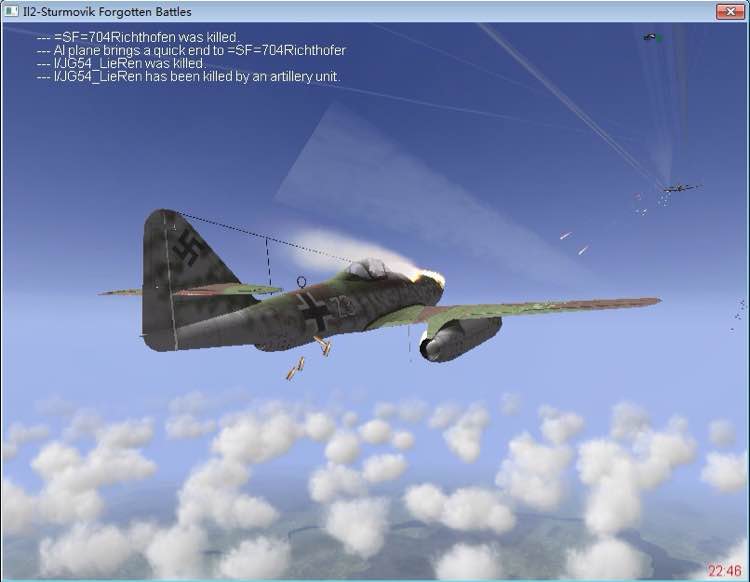Viewport: 750px width, 582px height.
Task: Click the "AI plane brings a quick end" message
Action: click(191, 50)
